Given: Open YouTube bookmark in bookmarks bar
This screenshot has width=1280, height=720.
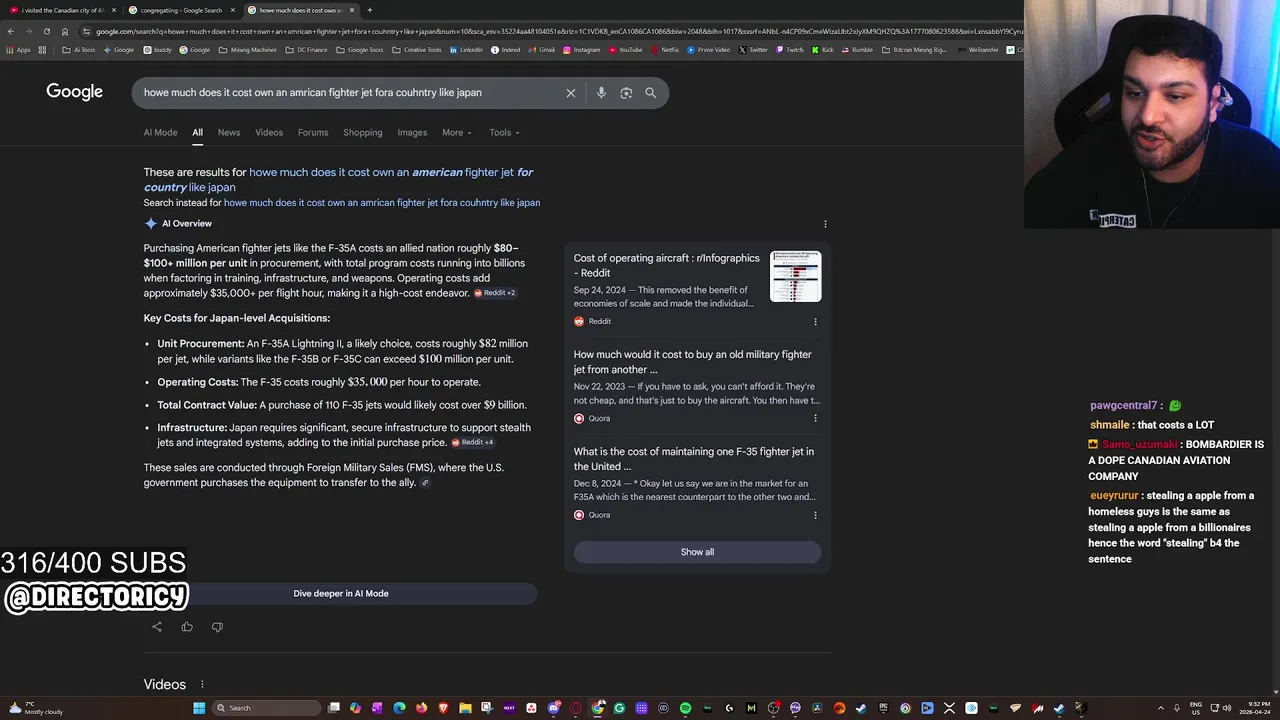Looking at the screenshot, I should (625, 49).
